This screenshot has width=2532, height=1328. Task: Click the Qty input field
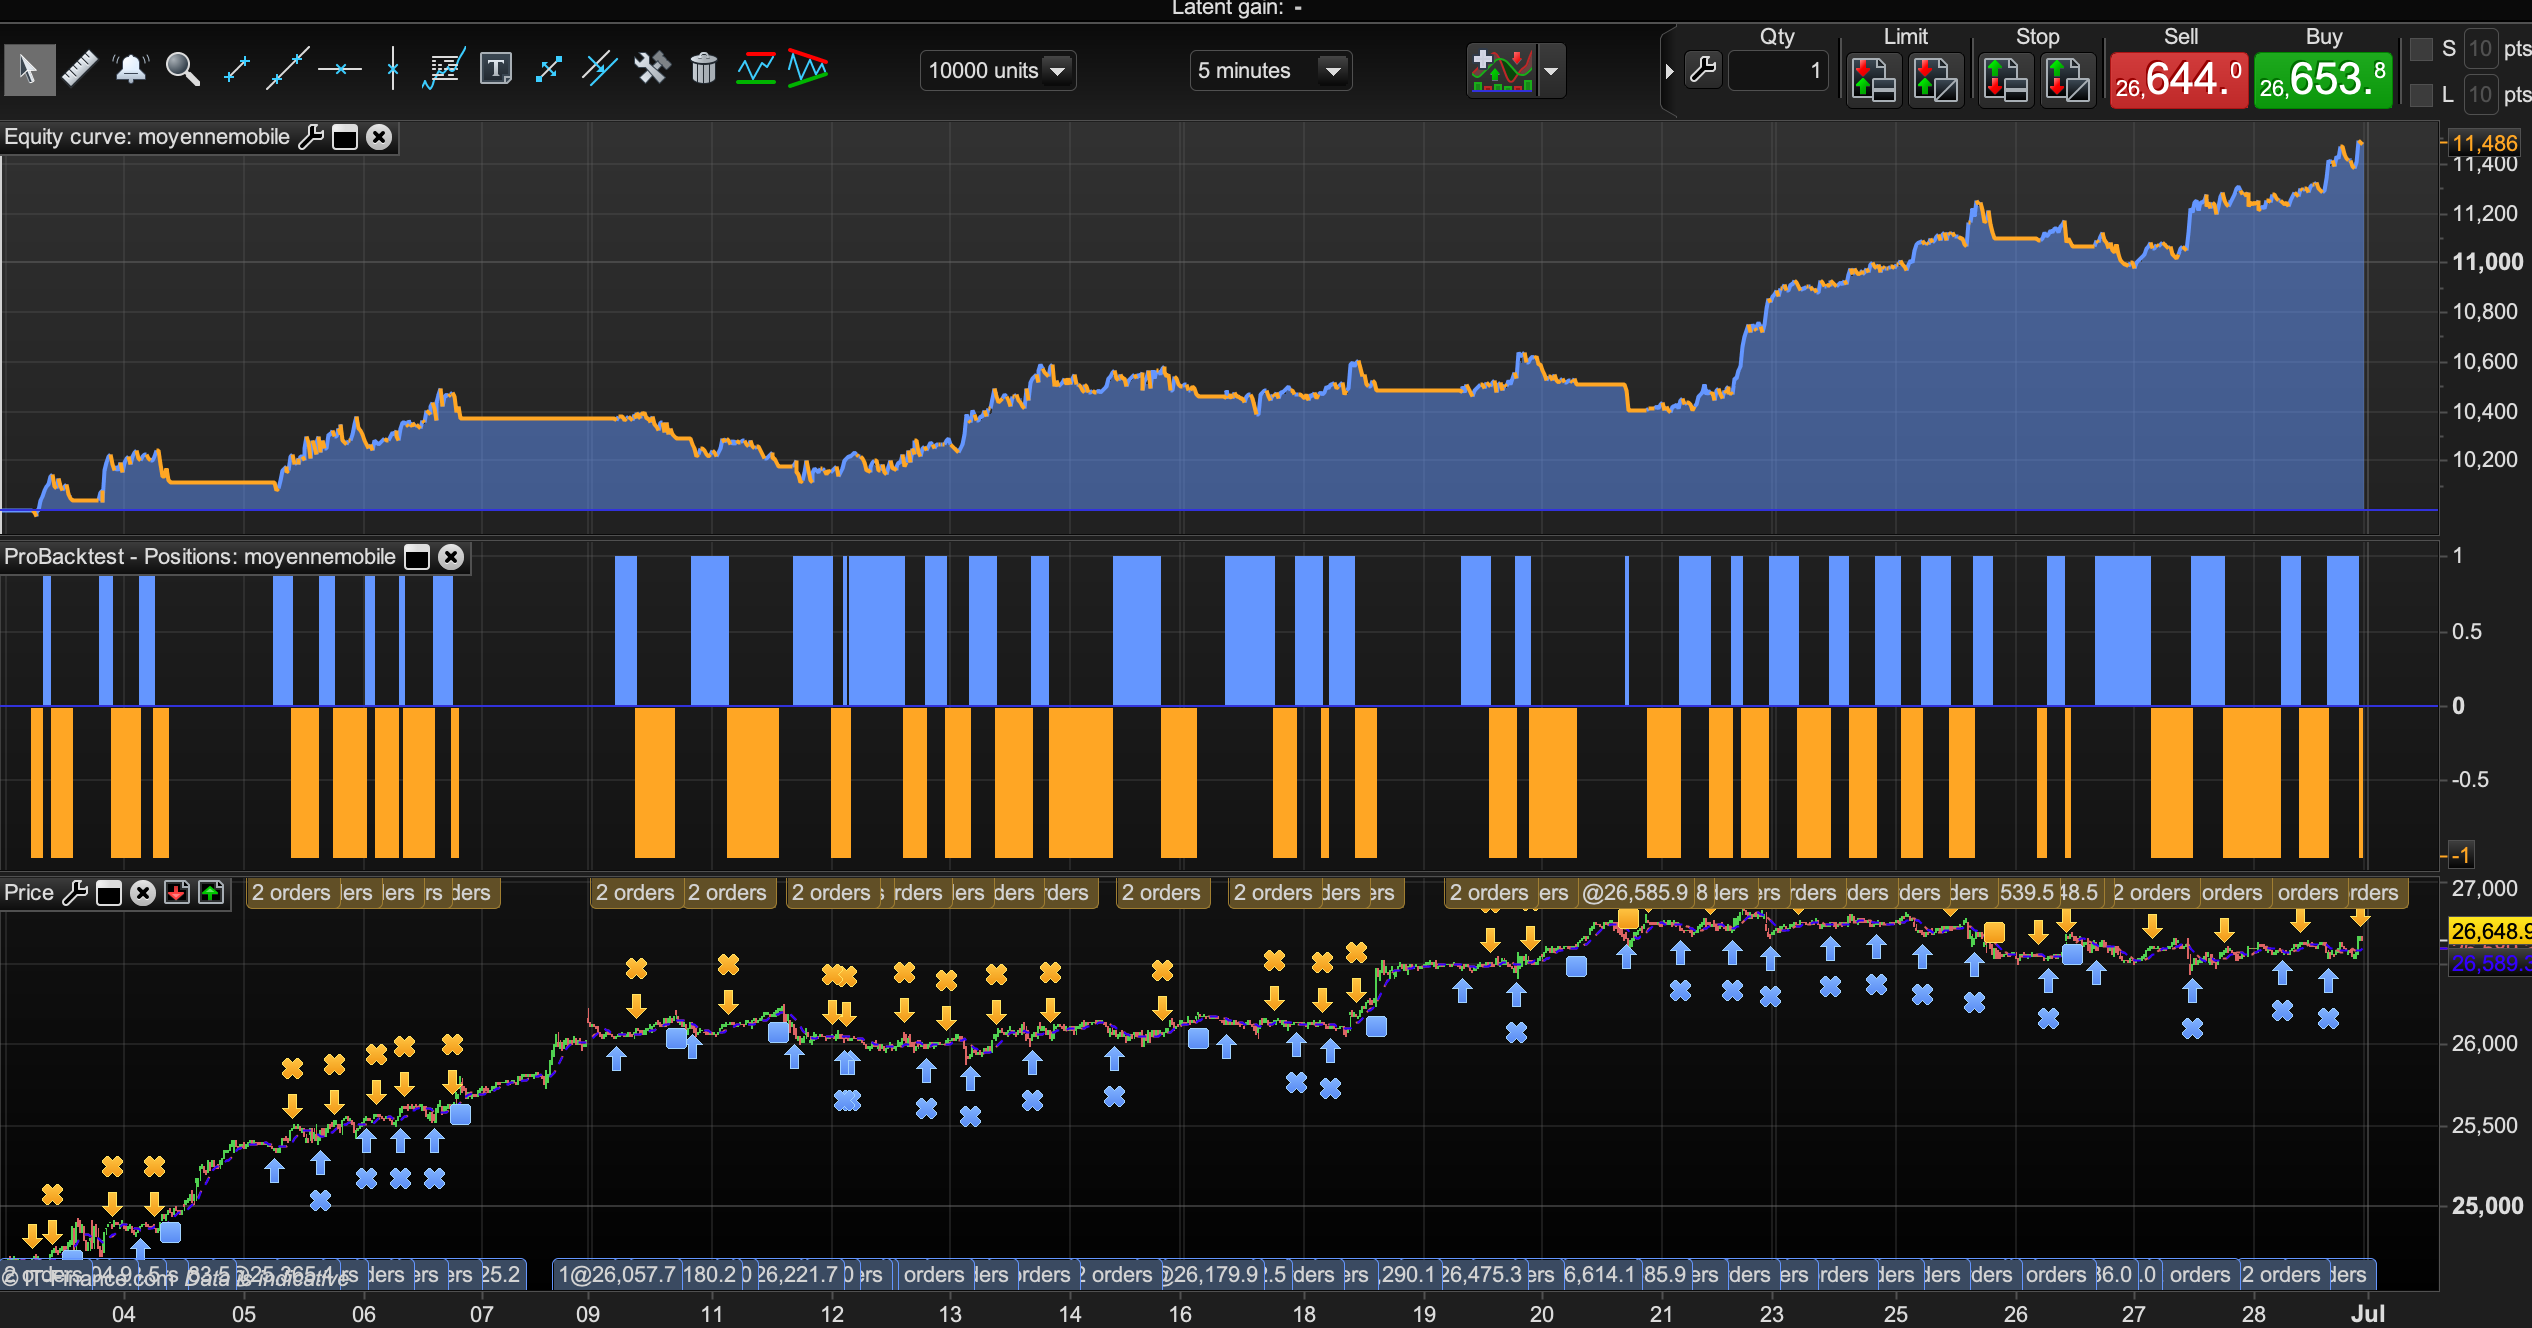(x=1778, y=71)
